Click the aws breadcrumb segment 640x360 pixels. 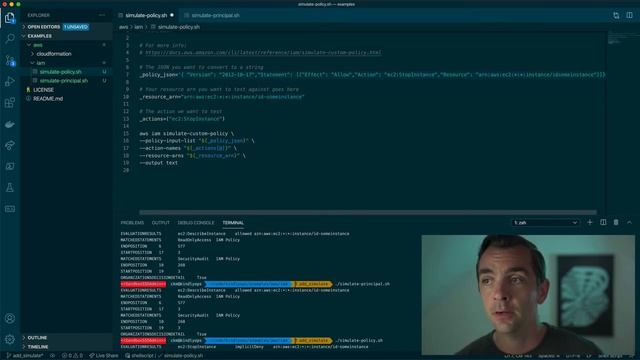(x=123, y=27)
